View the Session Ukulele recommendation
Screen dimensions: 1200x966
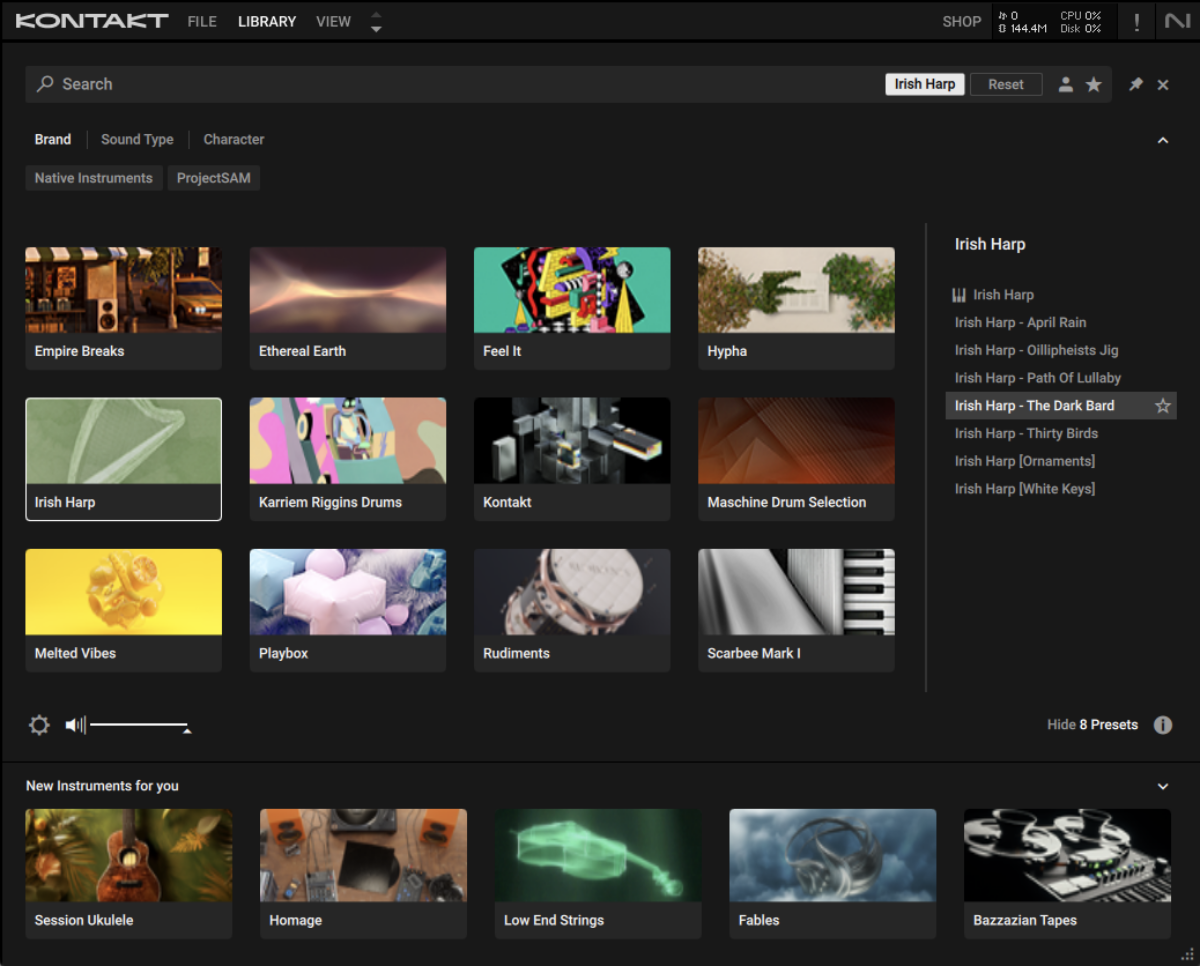click(x=129, y=874)
